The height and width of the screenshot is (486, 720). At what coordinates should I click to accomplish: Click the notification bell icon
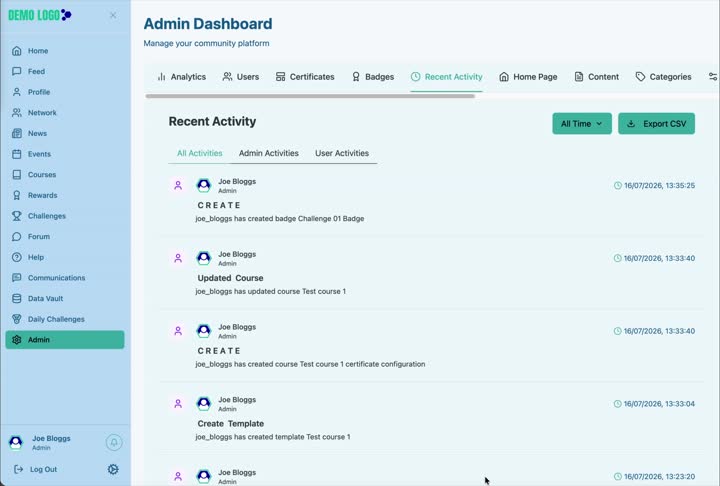[x=114, y=442]
